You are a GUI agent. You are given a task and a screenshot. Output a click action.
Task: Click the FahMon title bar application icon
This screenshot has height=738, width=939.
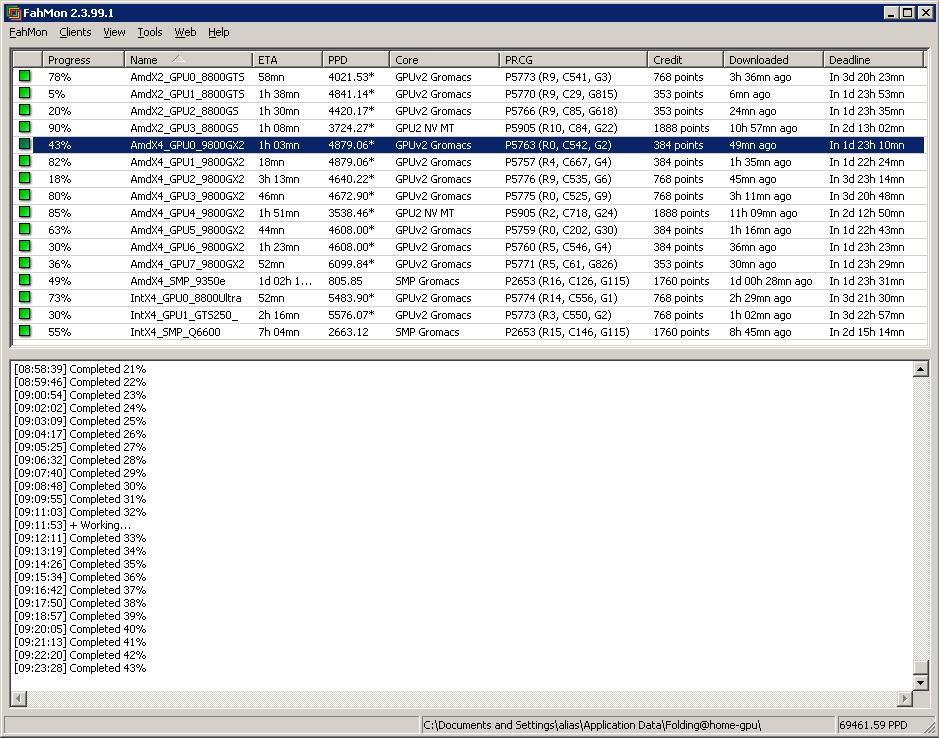(x=13, y=13)
